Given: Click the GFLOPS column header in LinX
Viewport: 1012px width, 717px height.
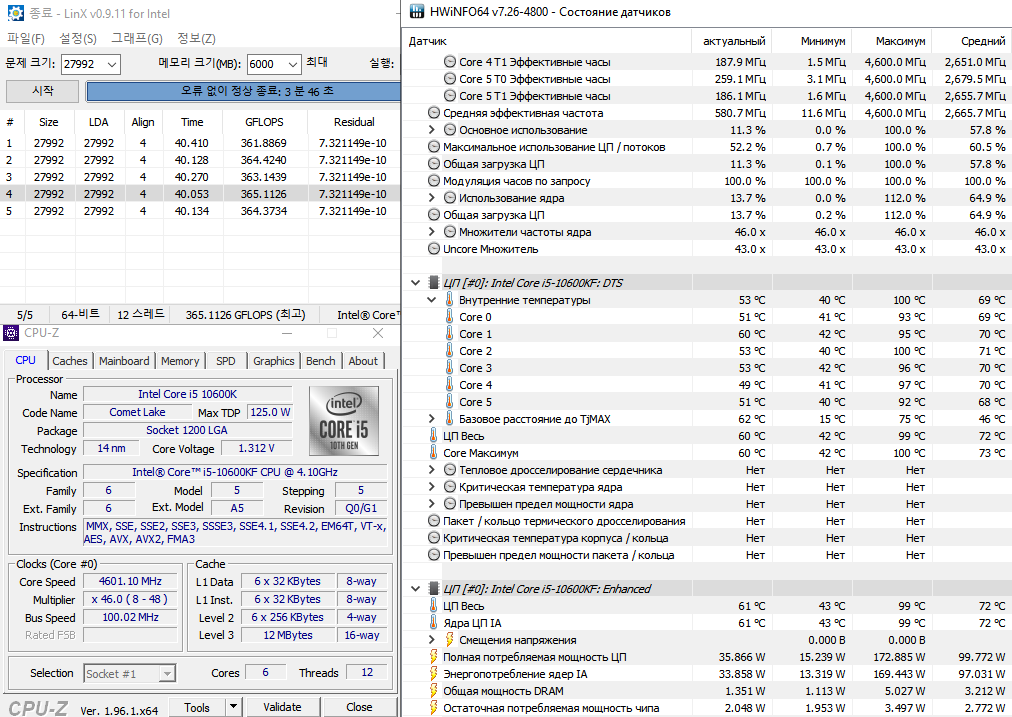Looking at the screenshot, I should 265,122.
